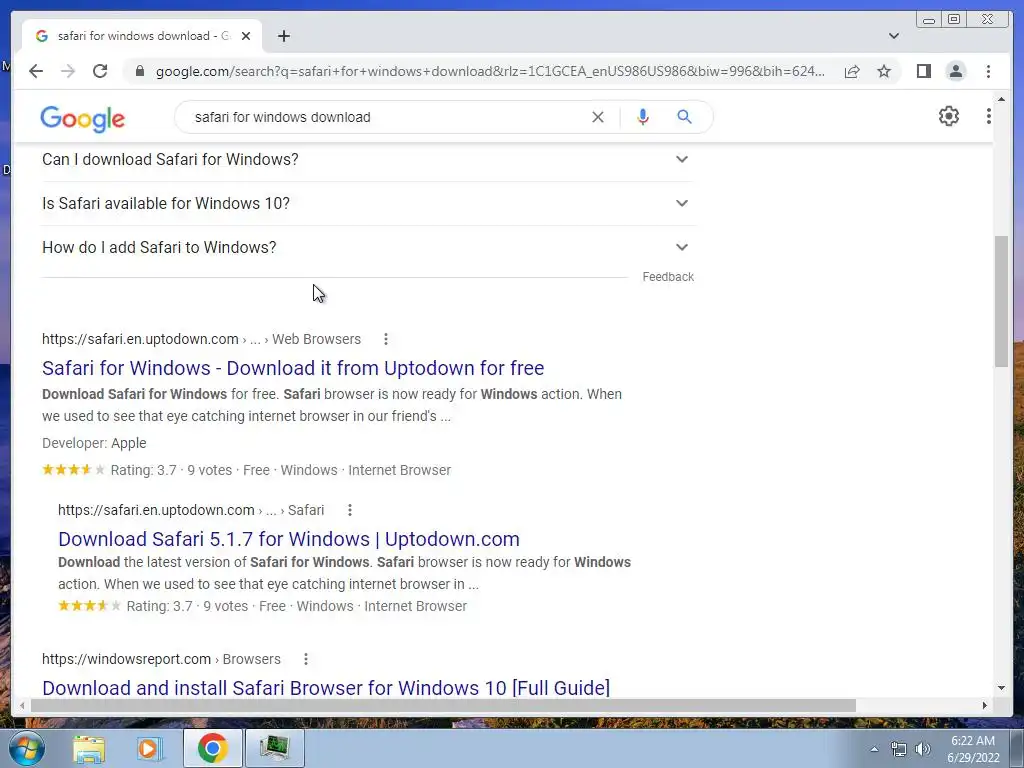Click the vertical scrollbar thumb
Image resolution: width=1024 pixels, height=768 pixels.
click(1001, 301)
